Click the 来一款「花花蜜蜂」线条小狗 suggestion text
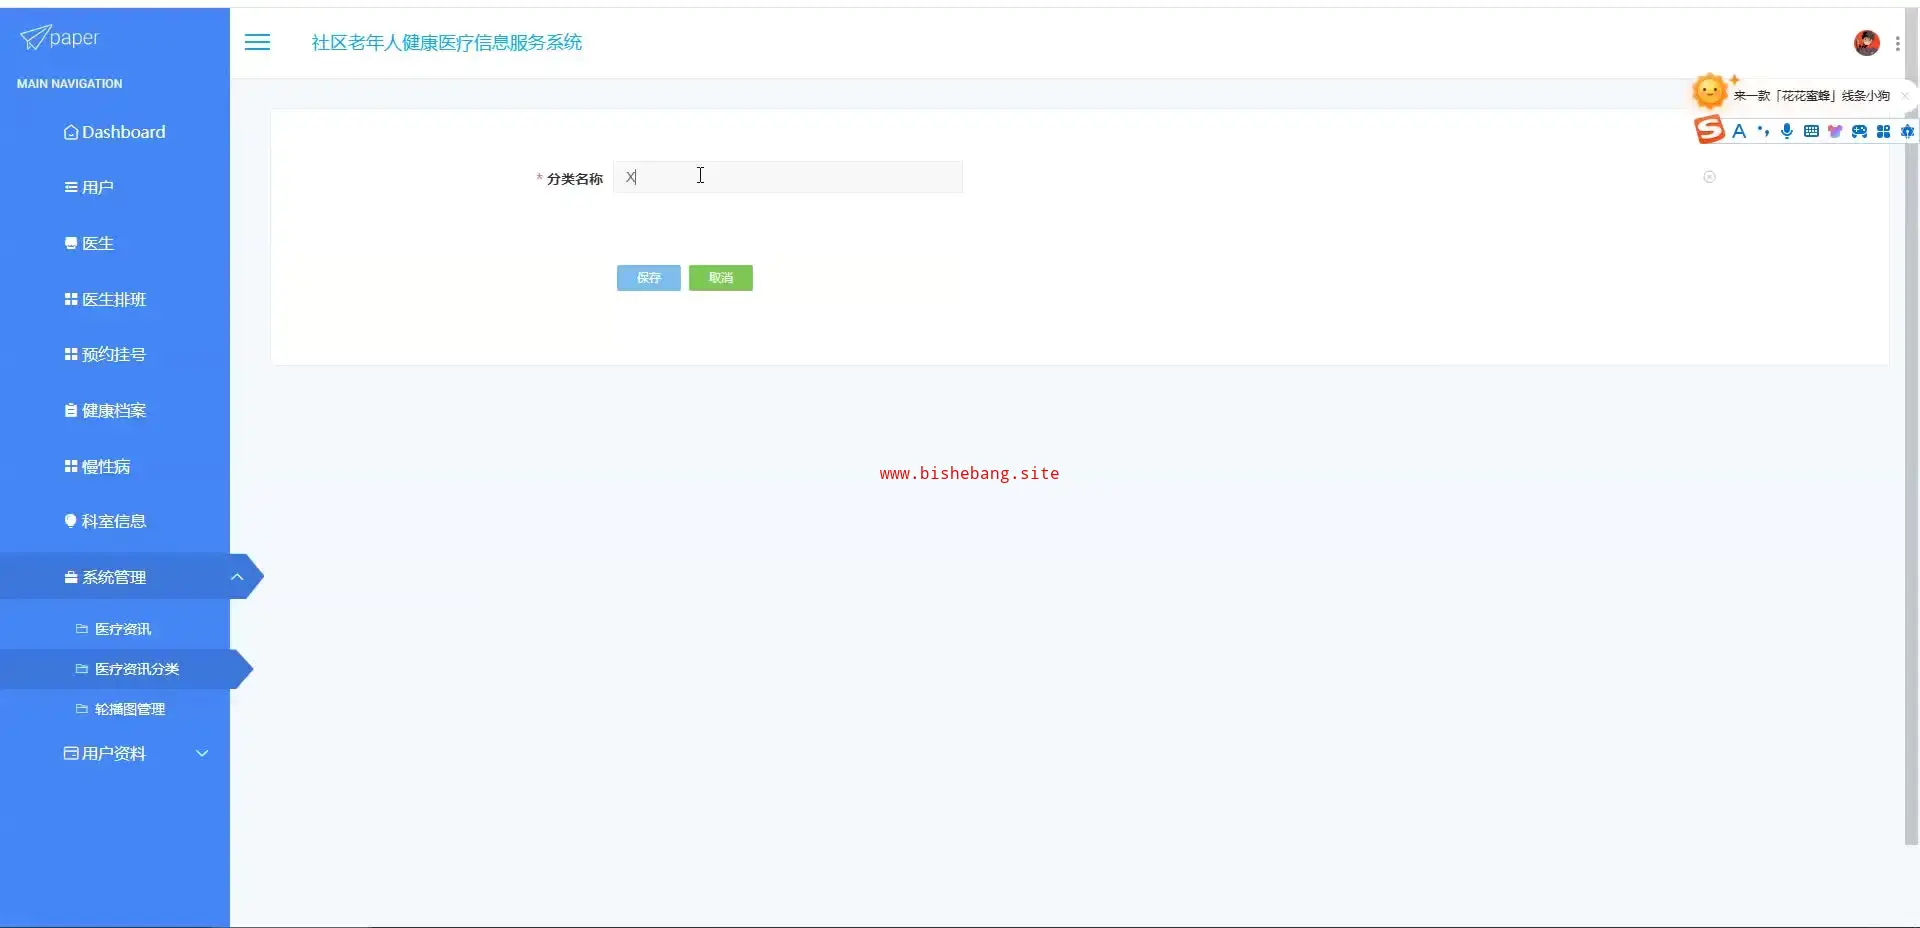The image size is (1920, 928). click(x=1812, y=96)
